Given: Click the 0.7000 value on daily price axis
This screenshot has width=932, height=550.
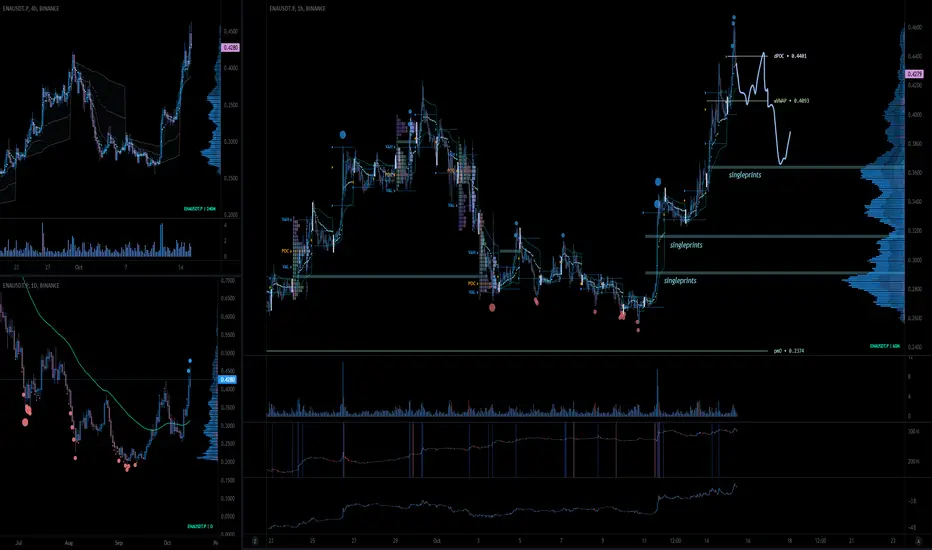Looking at the screenshot, I should 227,281.
